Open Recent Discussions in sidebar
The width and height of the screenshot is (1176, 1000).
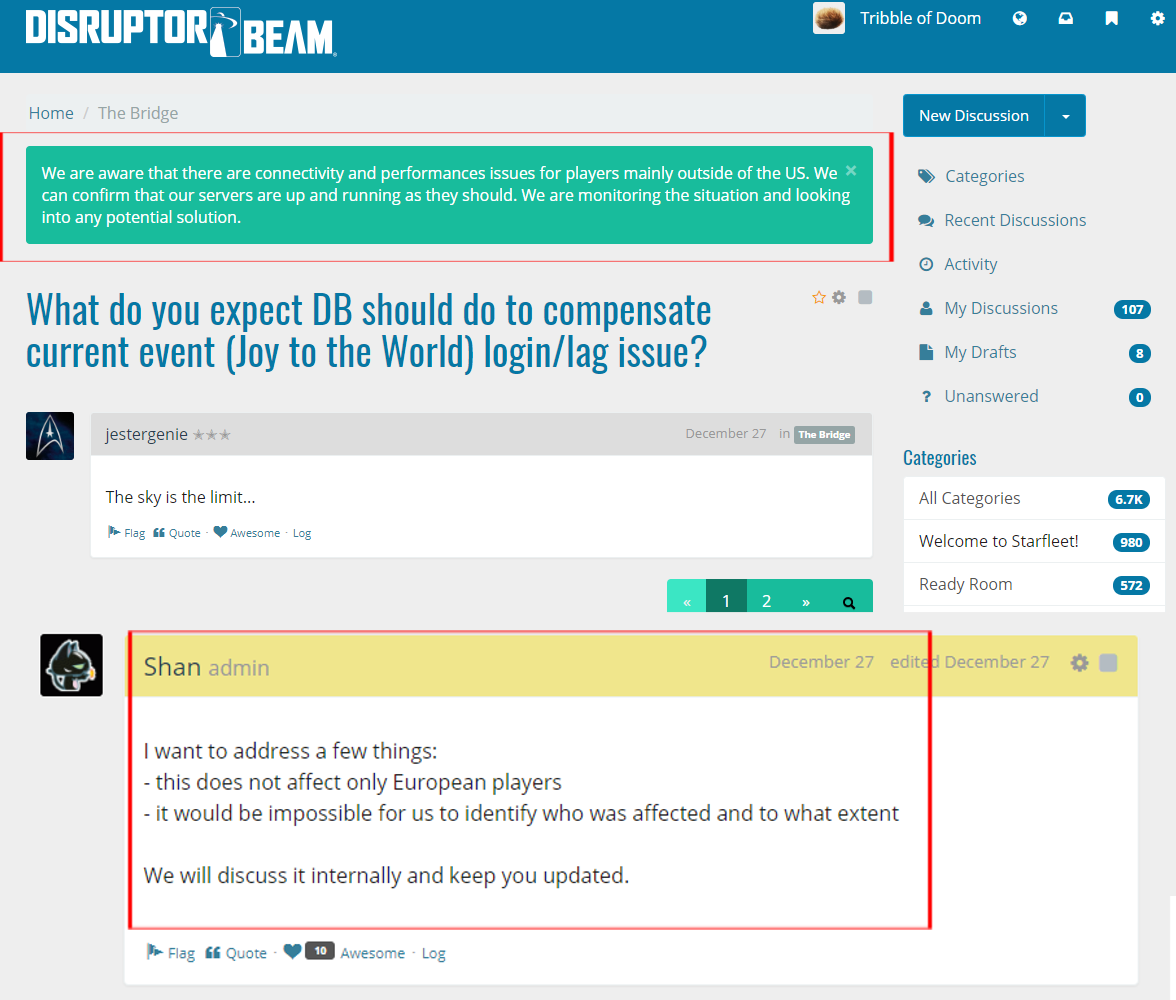[x=1015, y=221]
